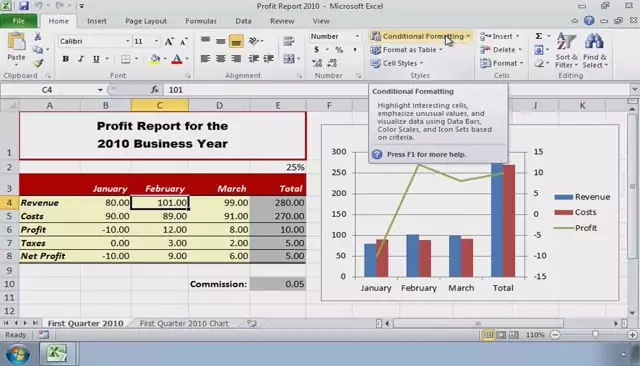Image resolution: width=640 pixels, height=366 pixels.
Task: Apply the red Font Color
Action: [x=177, y=59]
